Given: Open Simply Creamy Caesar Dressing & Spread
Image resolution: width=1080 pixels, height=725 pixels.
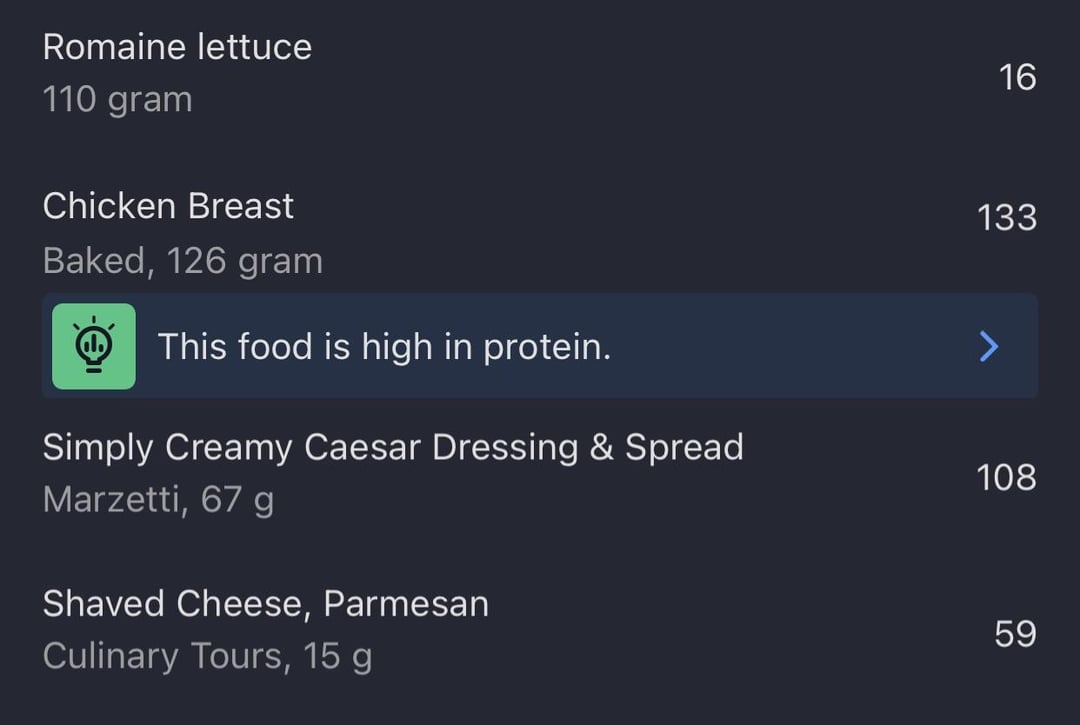Looking at the screenshot, I should [393, 447].
